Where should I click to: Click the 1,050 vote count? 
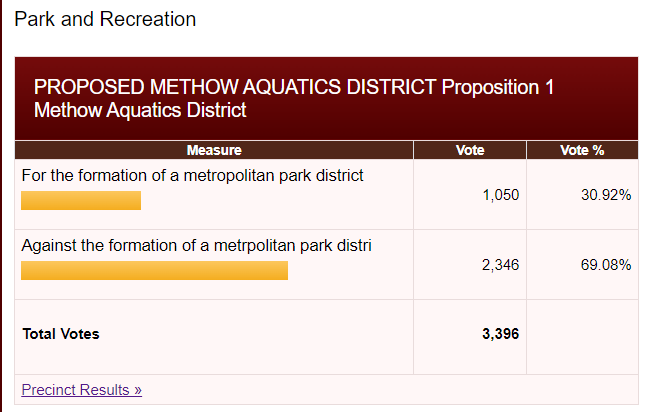[x=500, y=195]
